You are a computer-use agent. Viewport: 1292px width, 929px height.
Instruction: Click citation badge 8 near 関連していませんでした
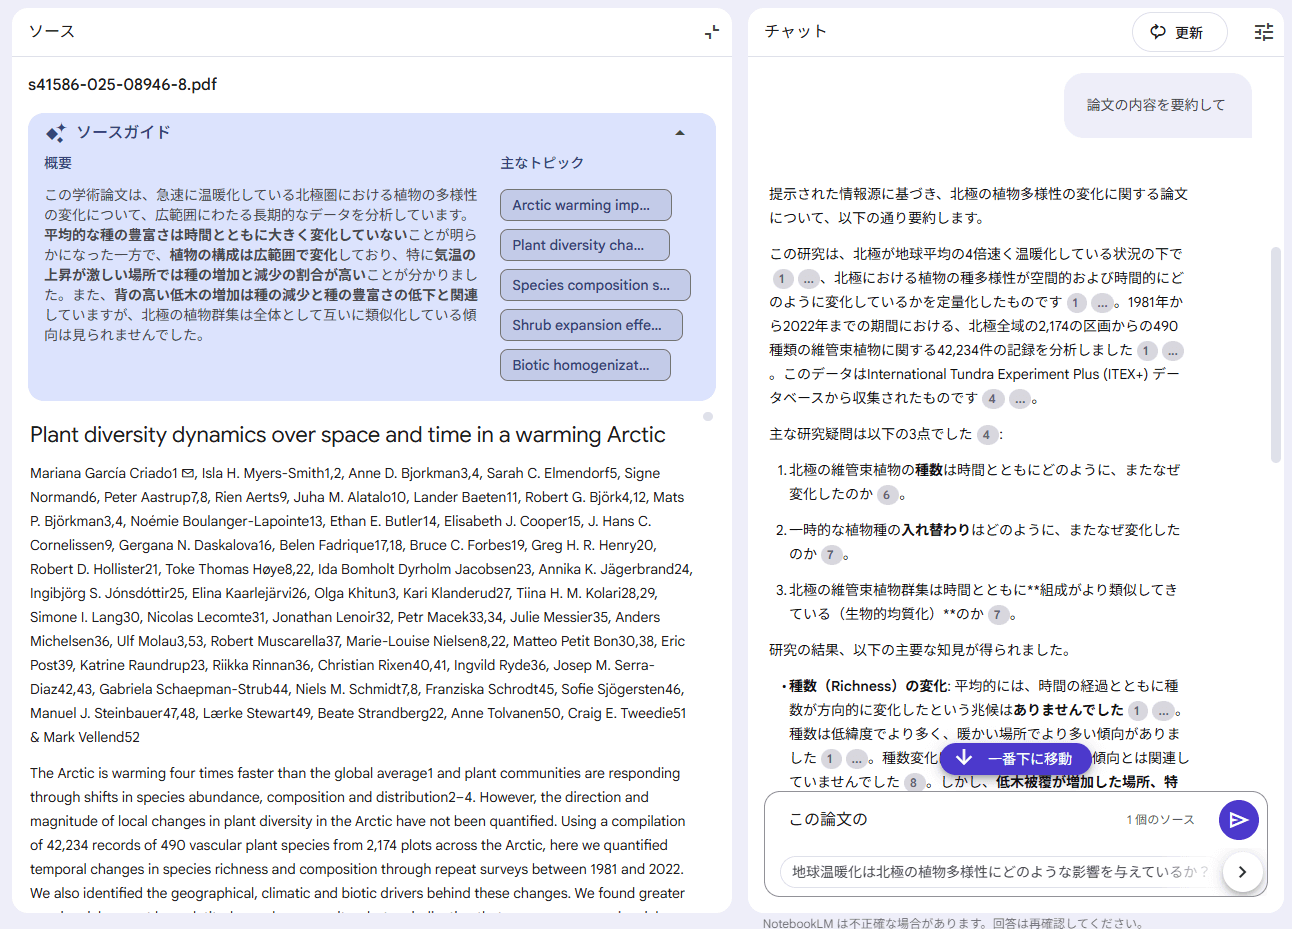pyautogui.click(x=914, y=782)
